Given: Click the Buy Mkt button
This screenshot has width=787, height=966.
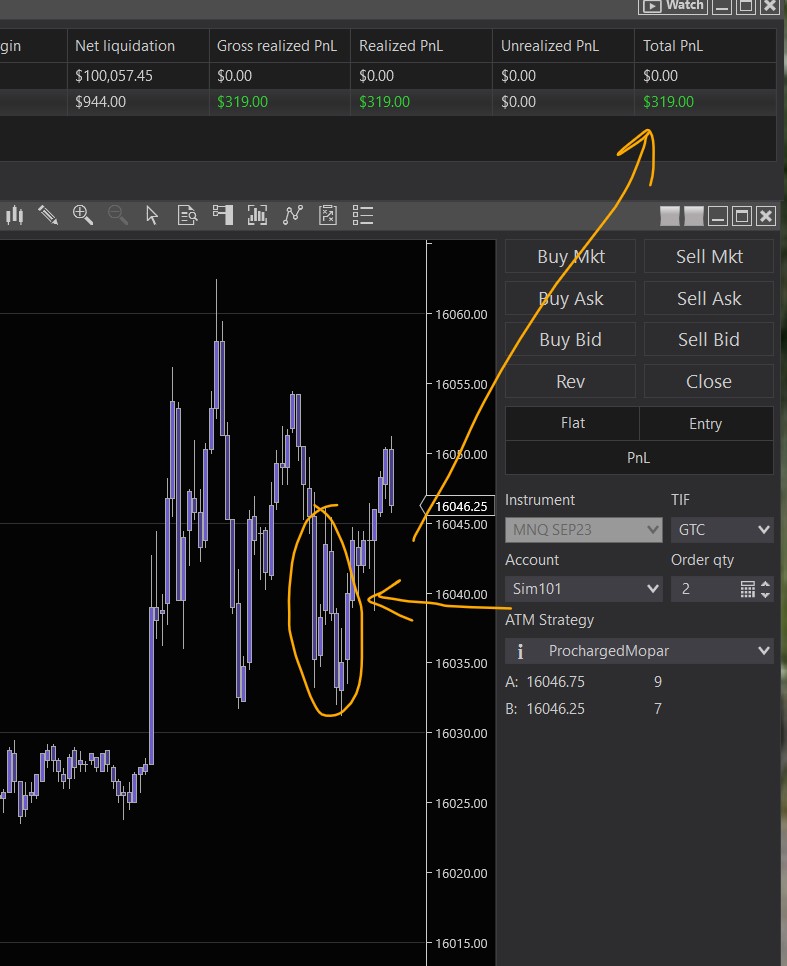Looking at the screenshot, I should pos(570,256).
